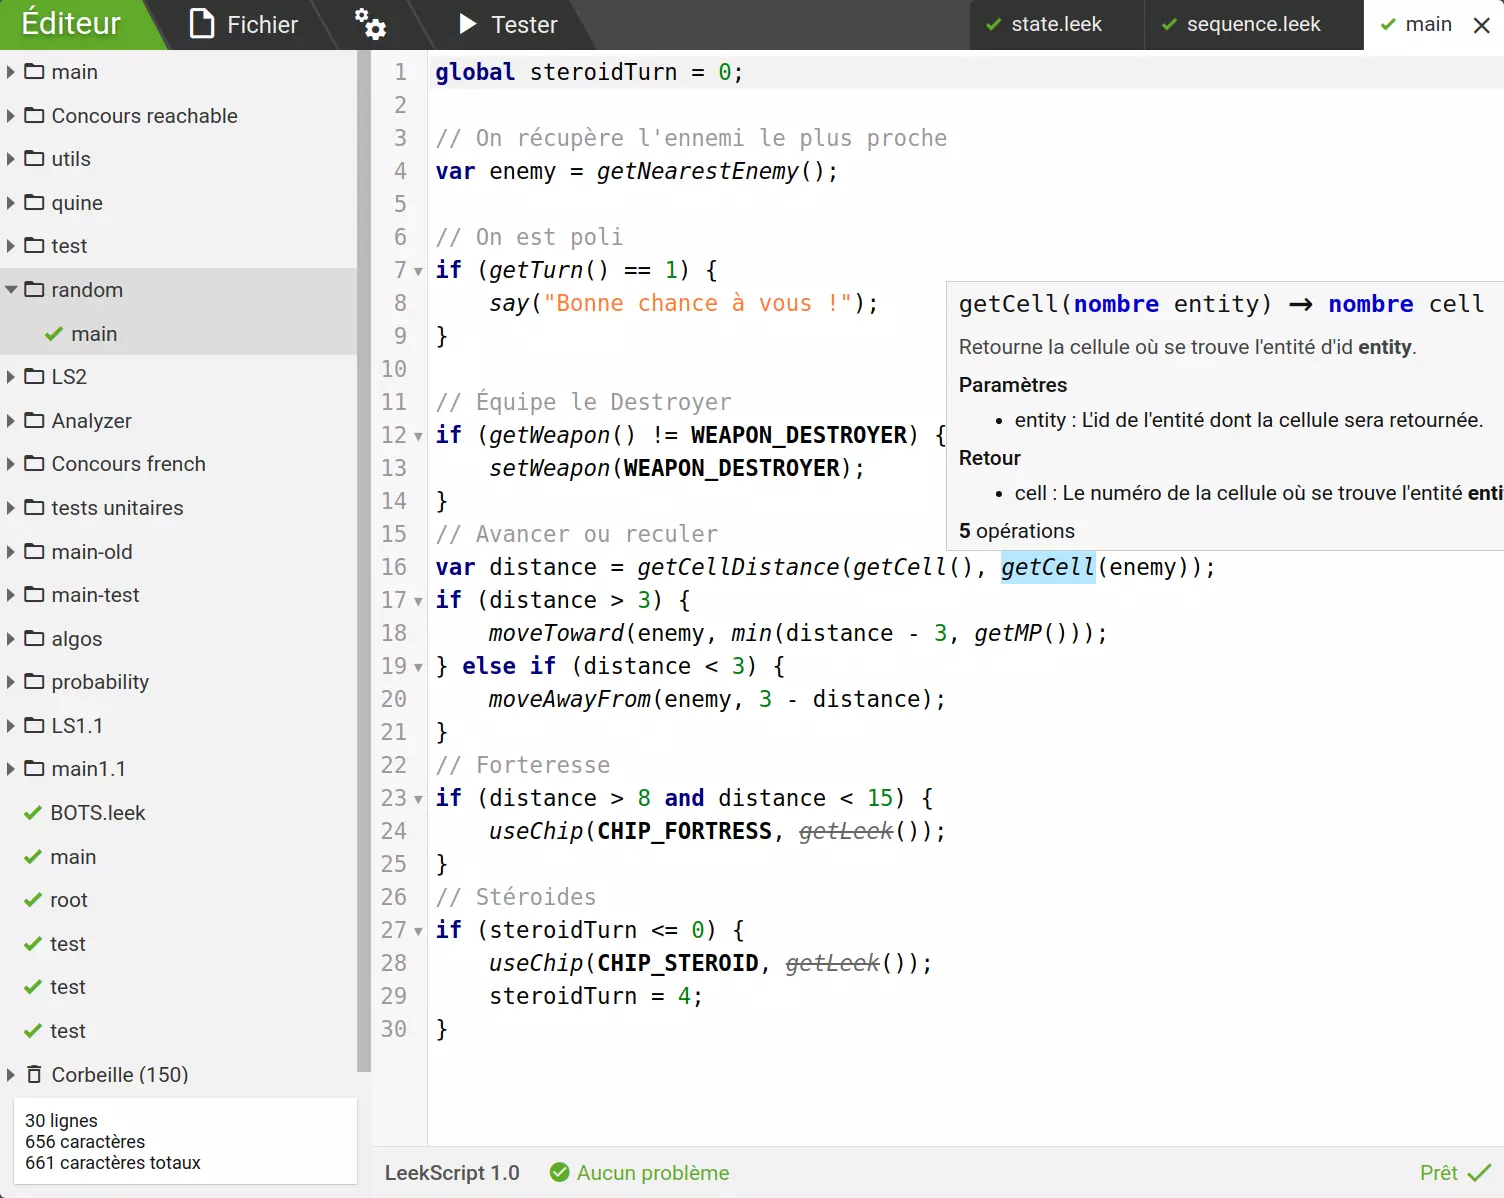The height and width of the screenshot is (1198, 1504).
Task: Click the string "Bonne chance à vous !"
Action: point(697,303)
